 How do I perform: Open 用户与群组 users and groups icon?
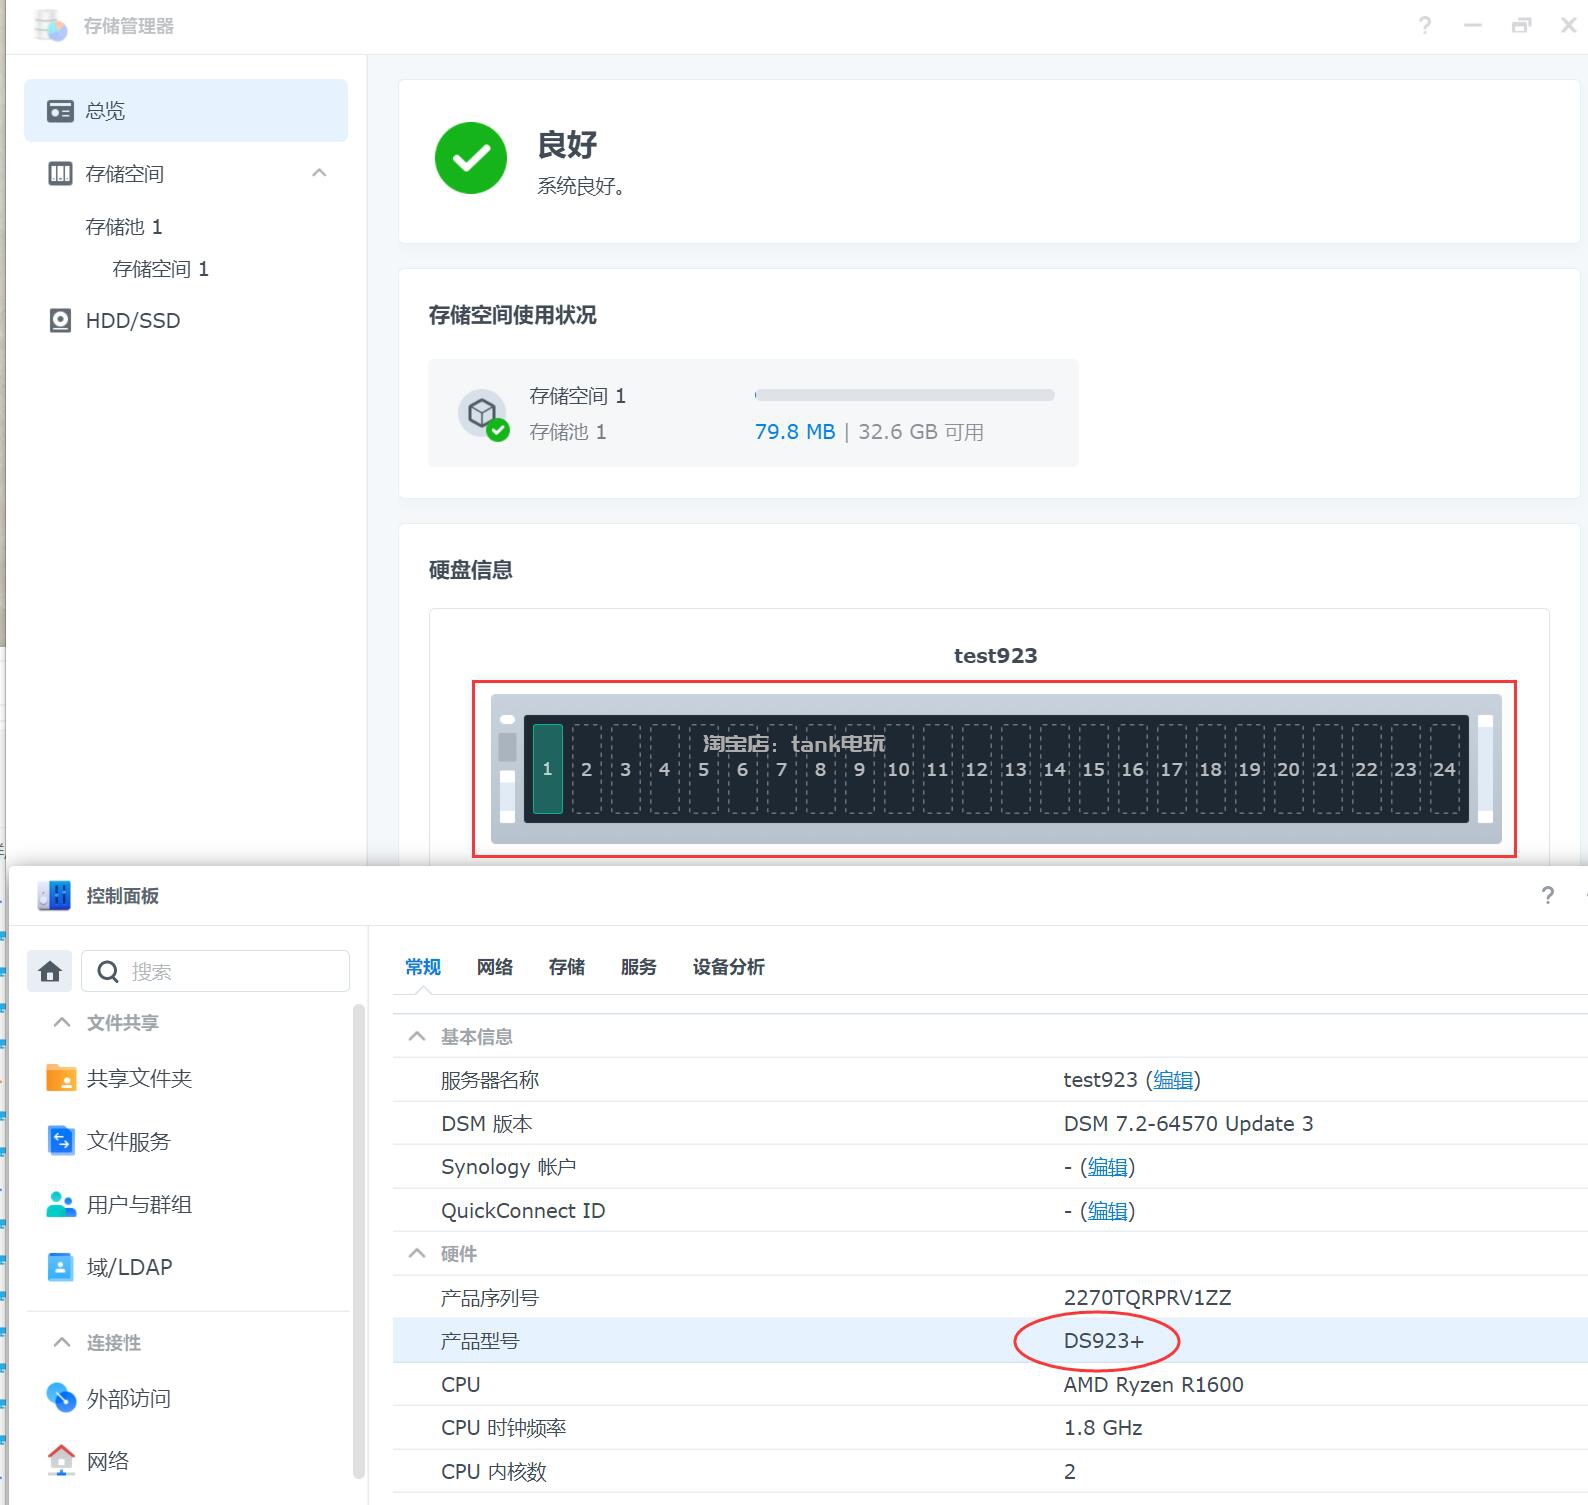coord(61,1204)
